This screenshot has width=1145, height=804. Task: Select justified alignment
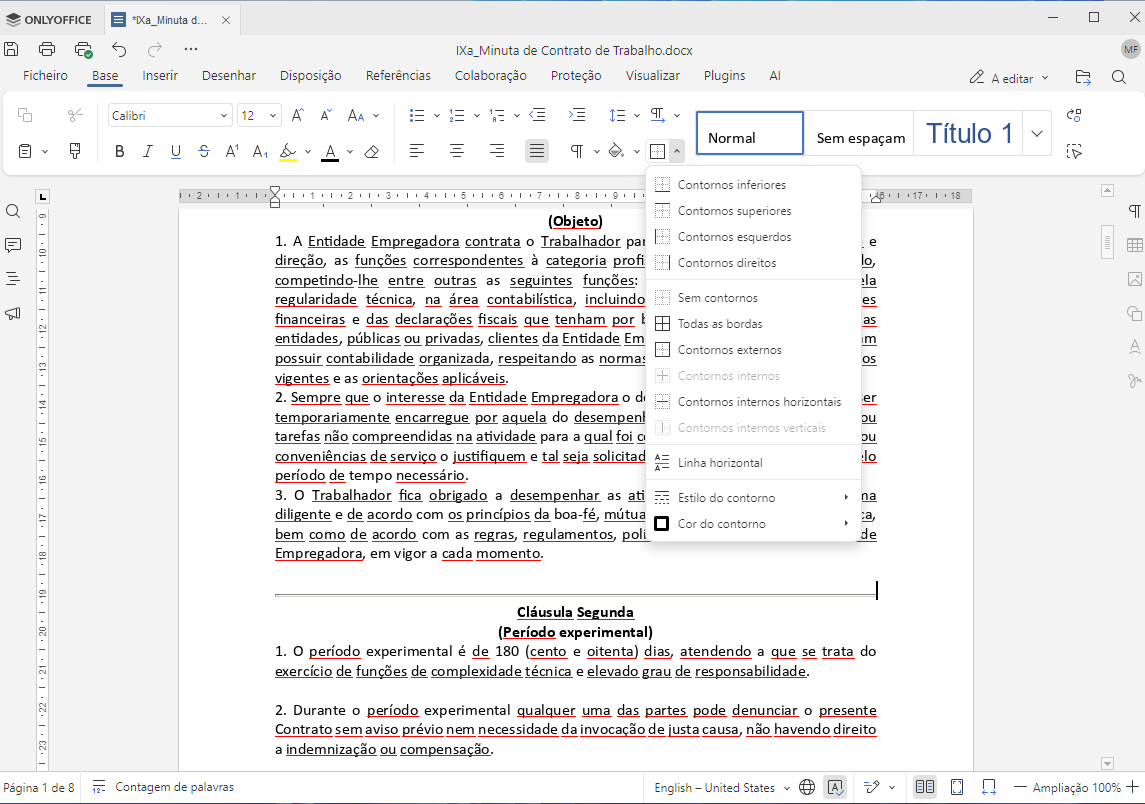tap(537, 151)
